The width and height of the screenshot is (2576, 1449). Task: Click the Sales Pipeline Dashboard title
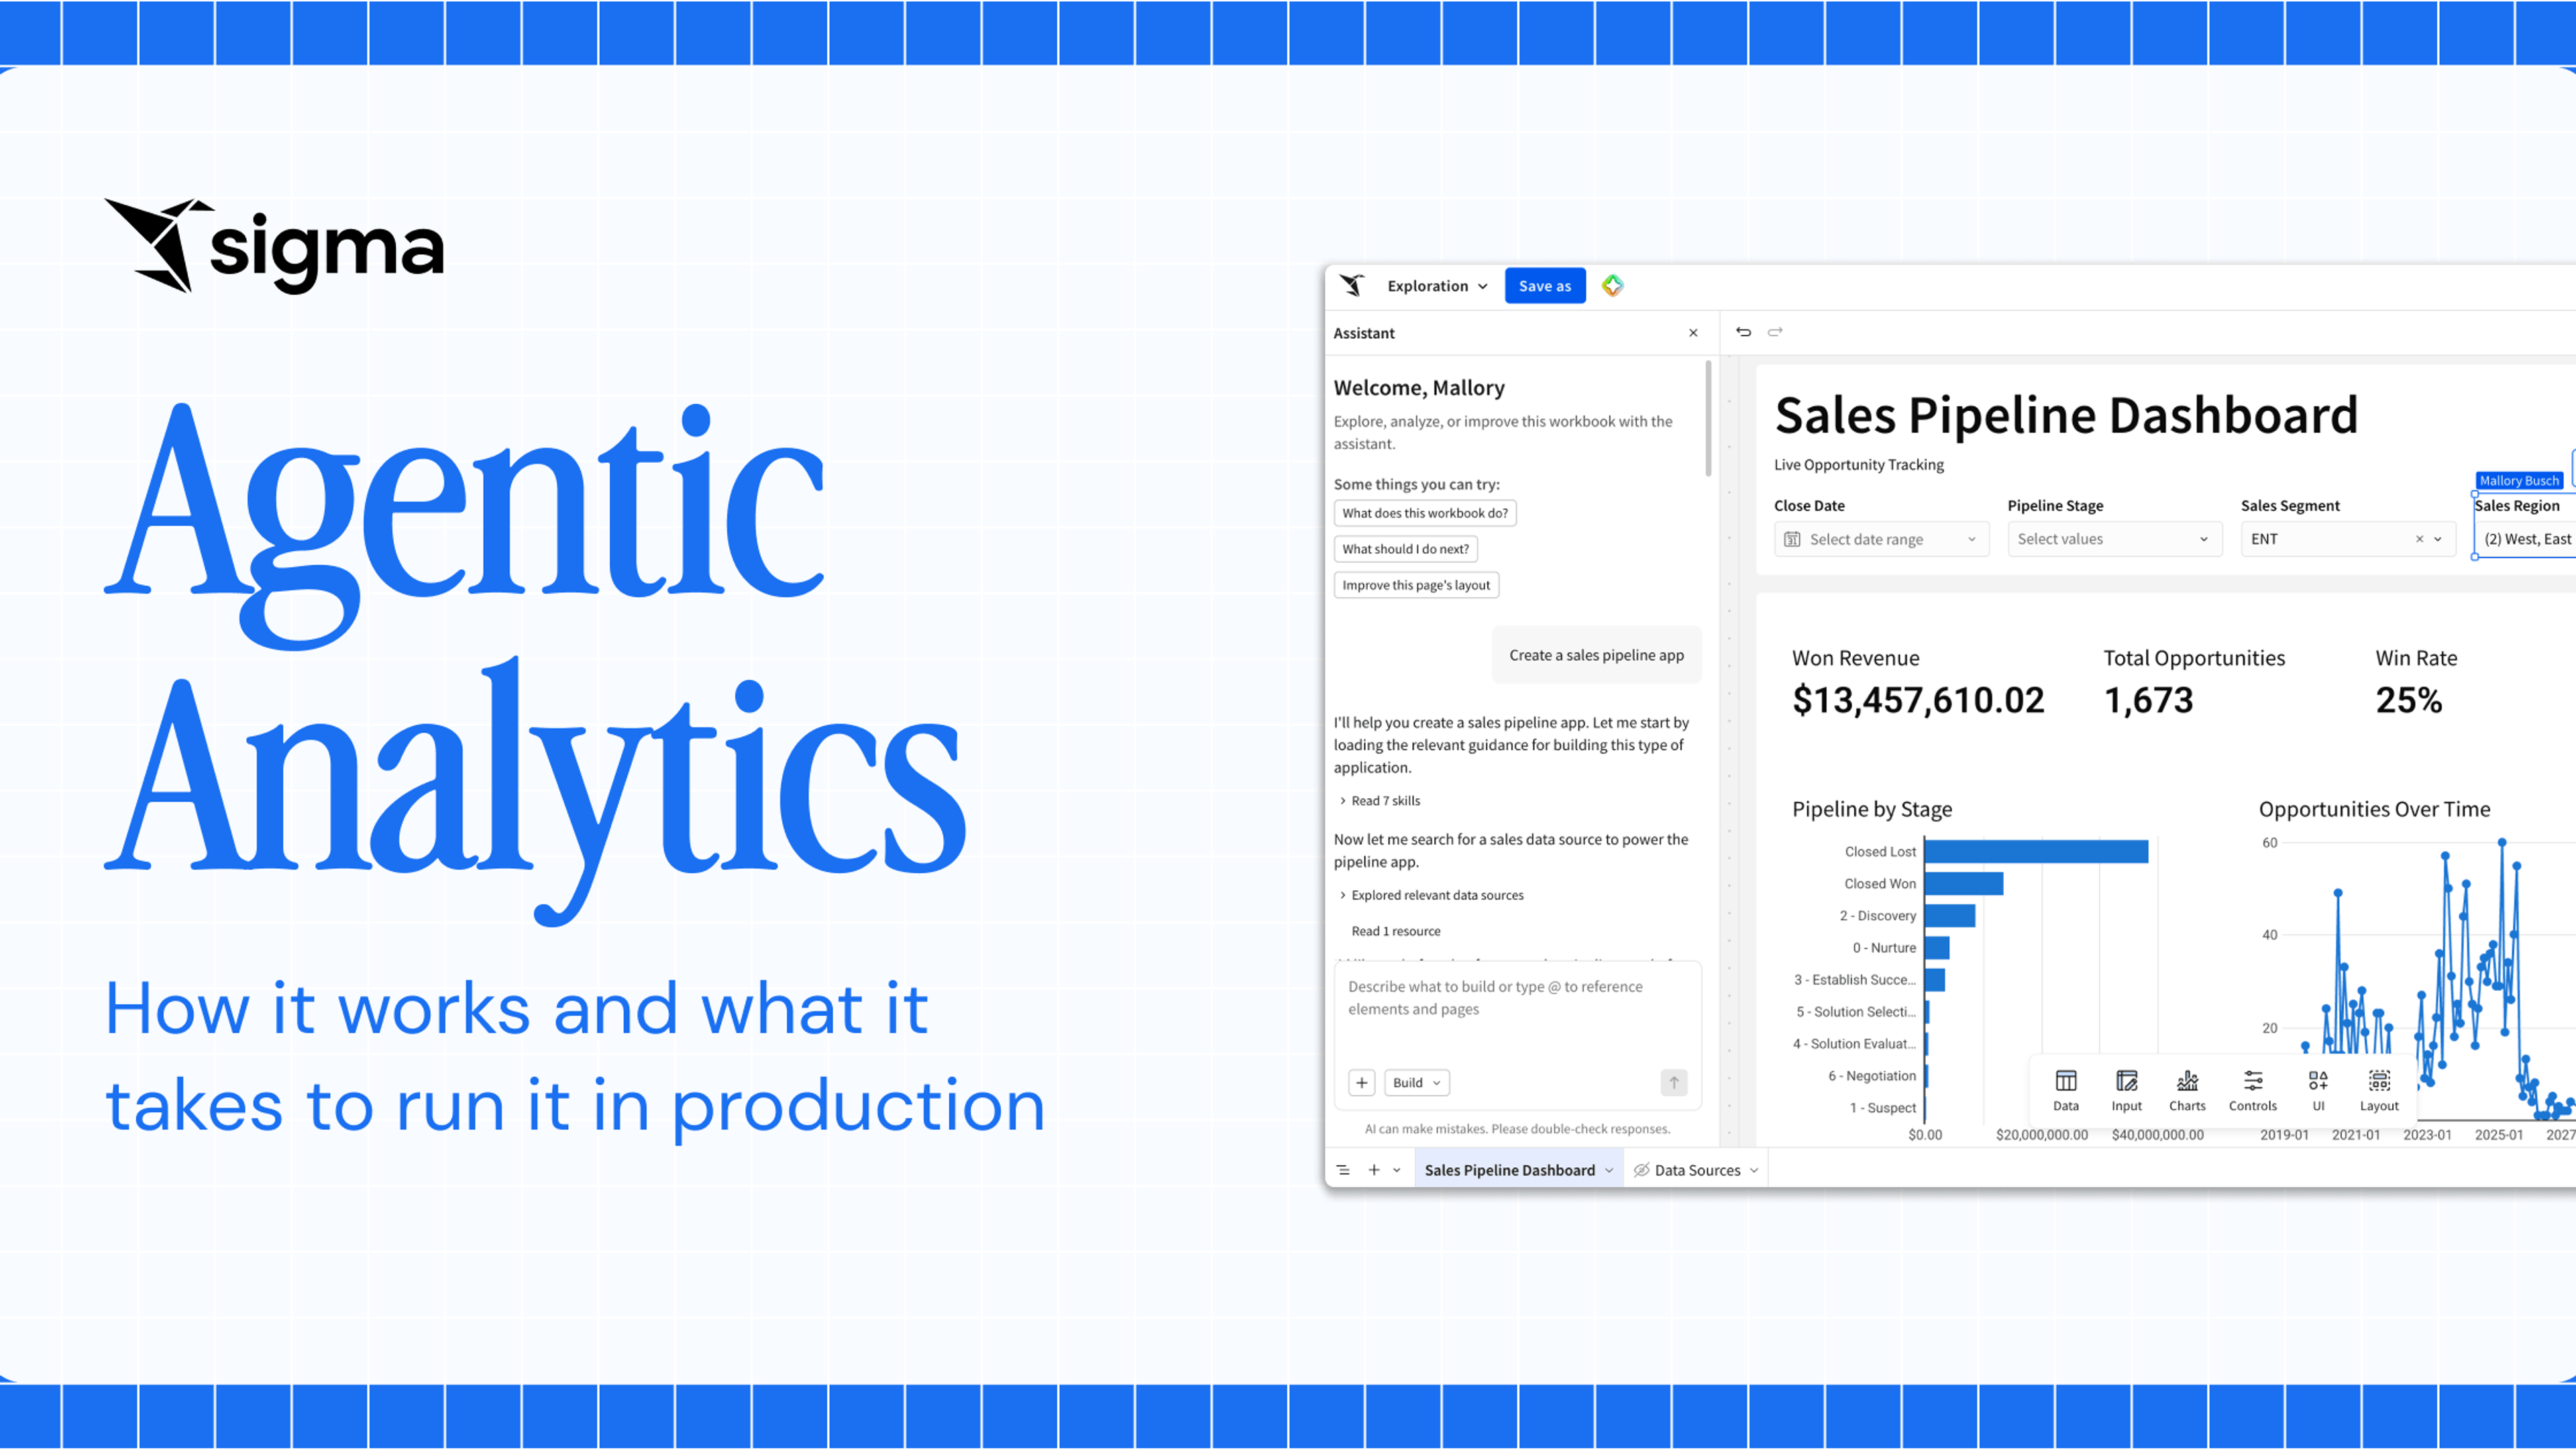coord(2066,415)
